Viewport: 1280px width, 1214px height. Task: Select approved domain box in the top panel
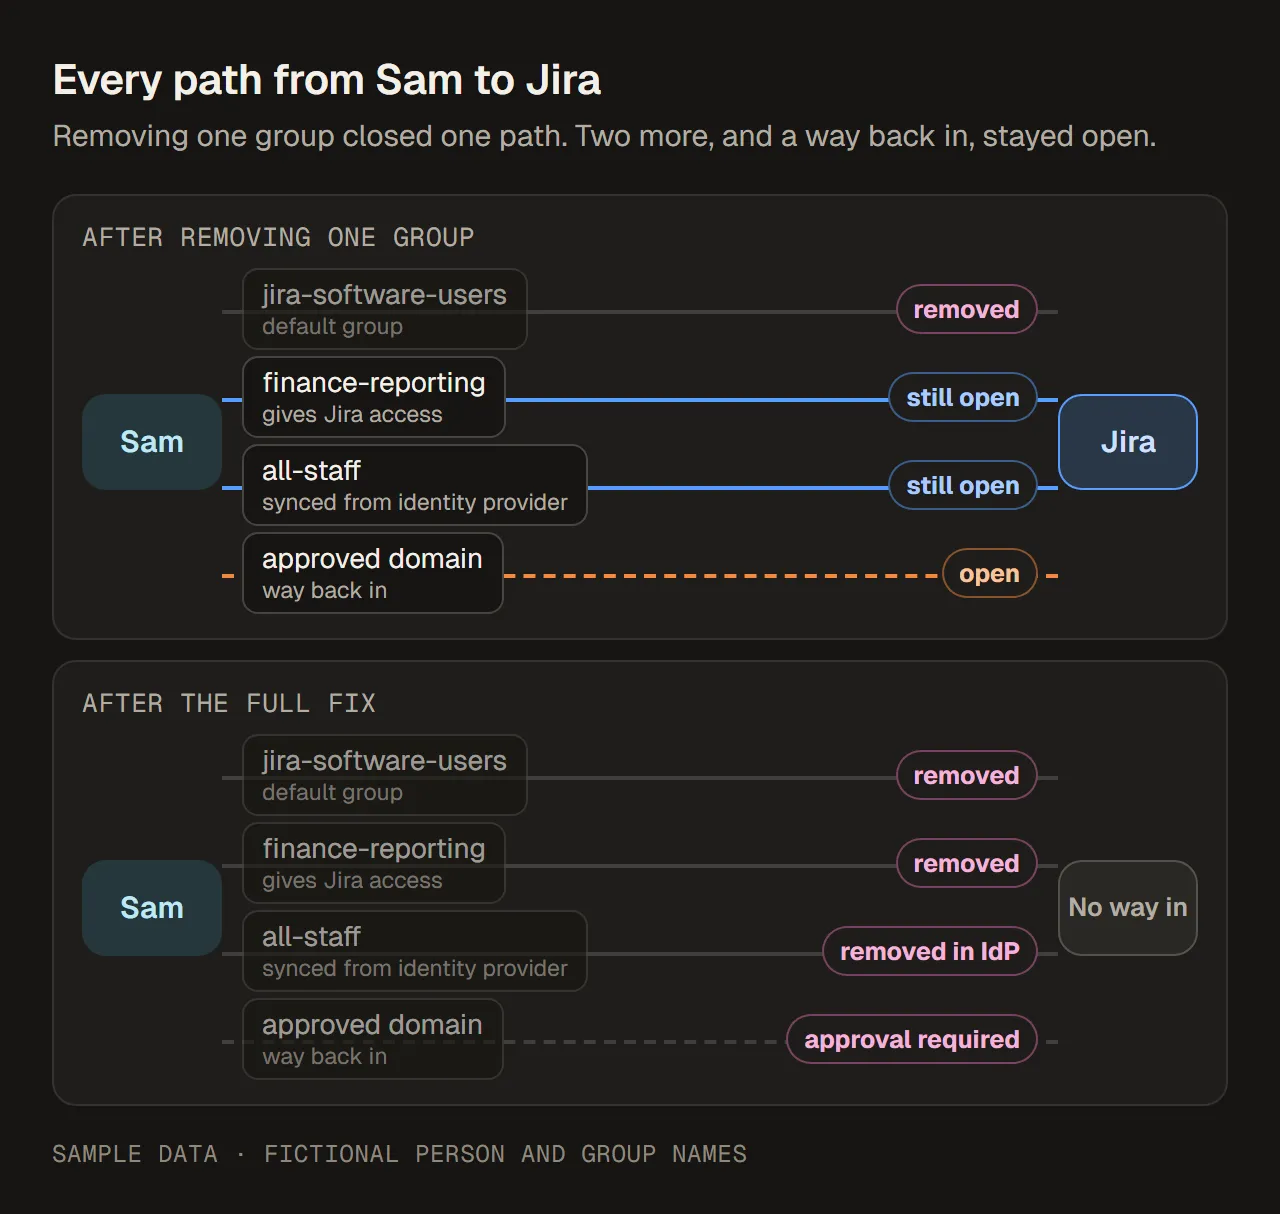pyautogui.click(x=373, y=573)
